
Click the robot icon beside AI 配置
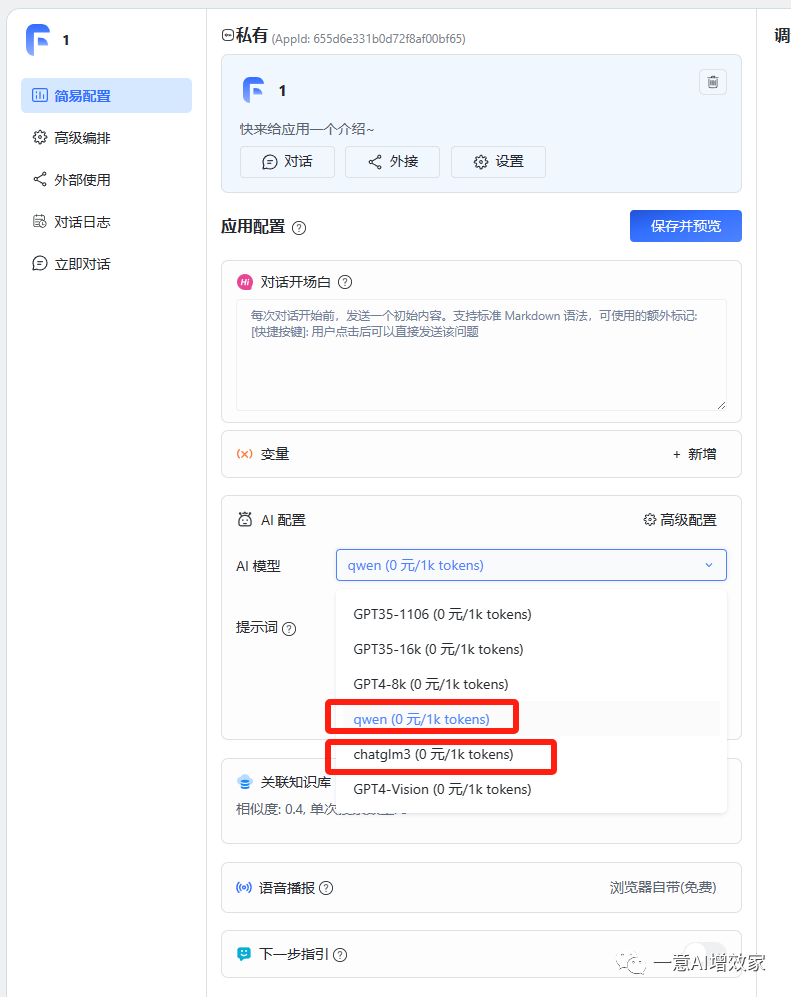[x=245, y=519]
